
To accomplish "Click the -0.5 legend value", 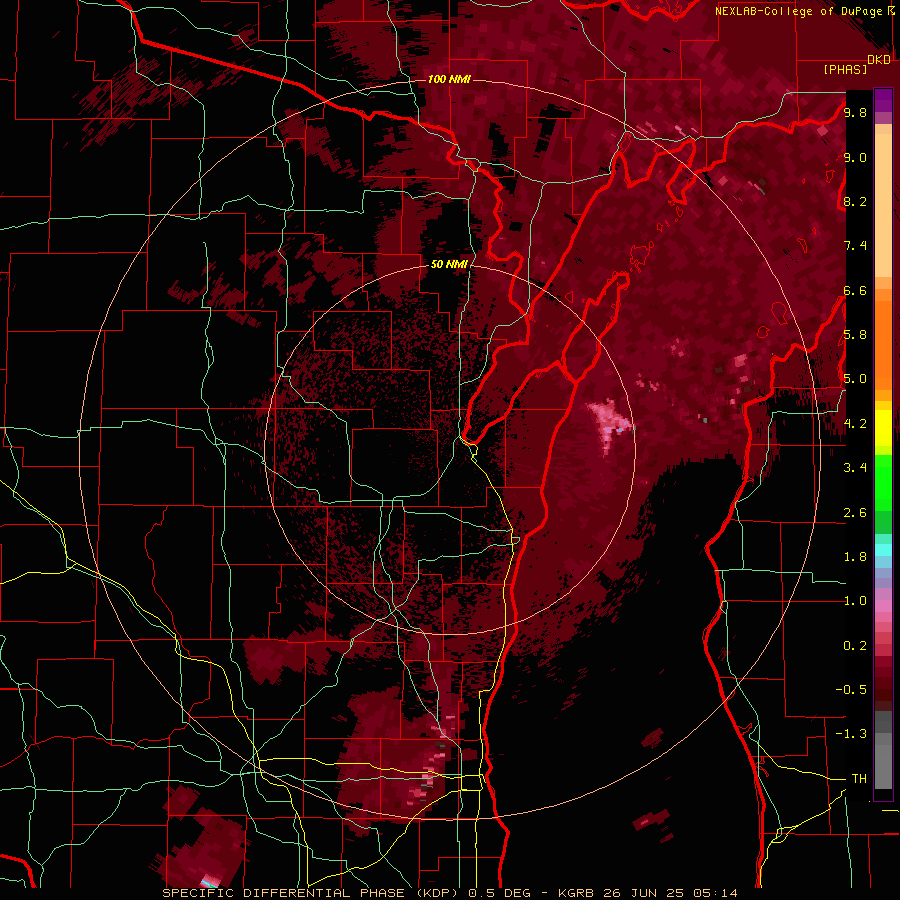I will (x=851, y=690).
